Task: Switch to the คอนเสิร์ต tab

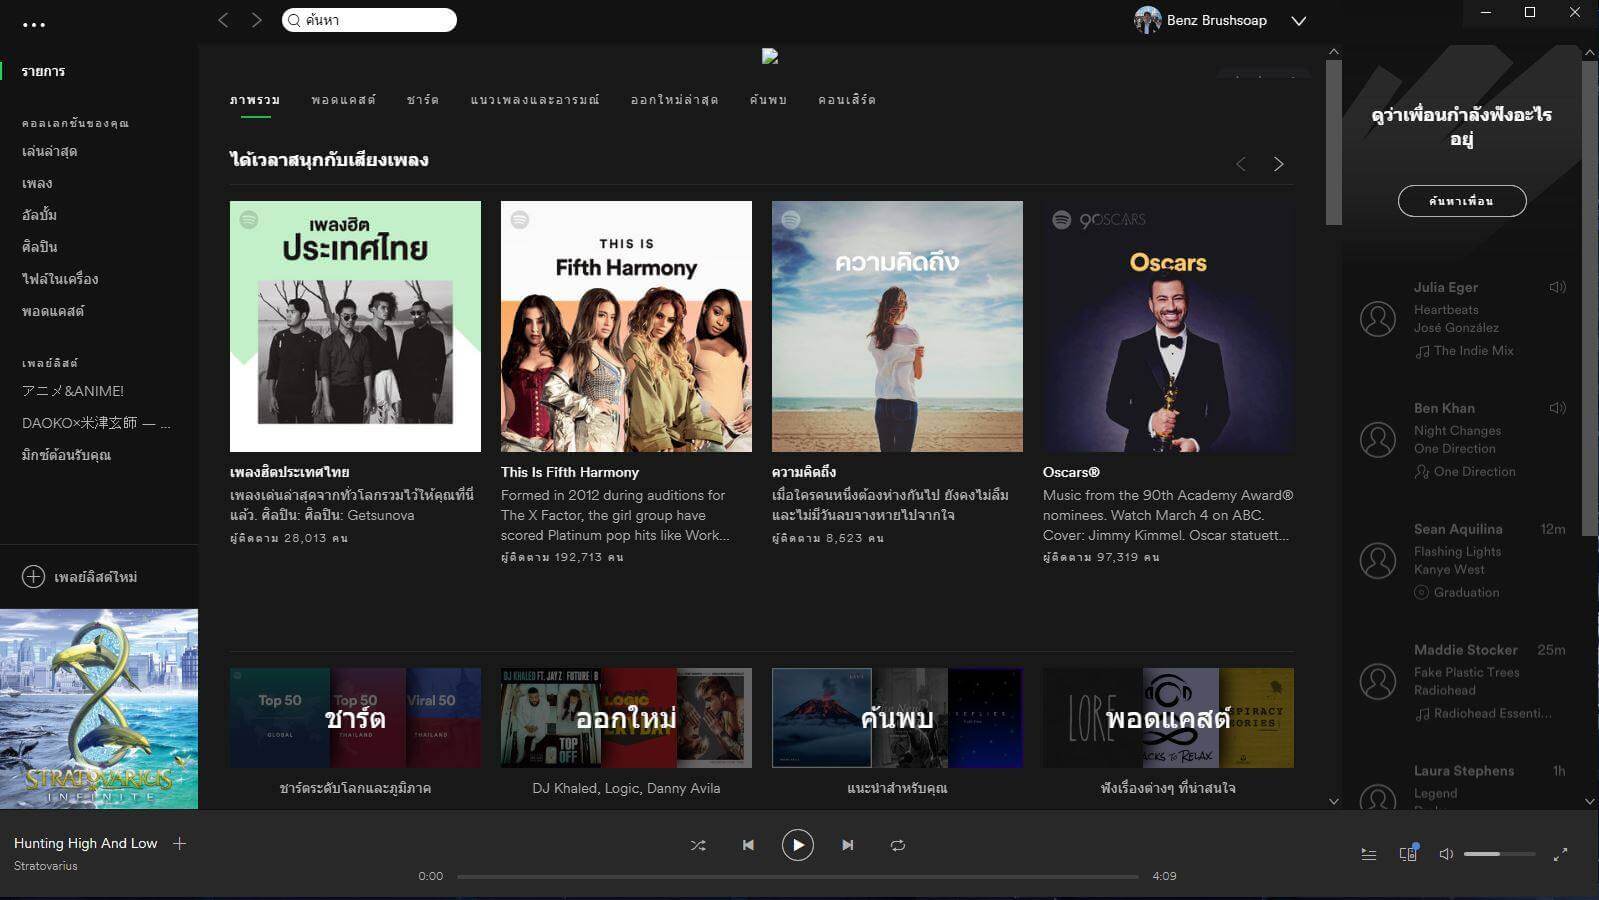Action: (x=847, y=100)
